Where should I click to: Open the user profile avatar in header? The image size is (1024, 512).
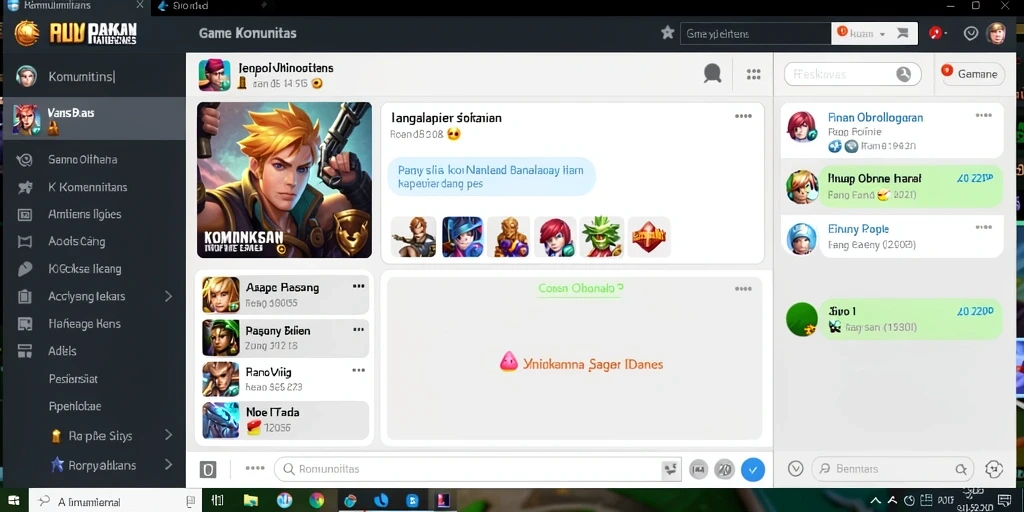click(x=996, y=33)
